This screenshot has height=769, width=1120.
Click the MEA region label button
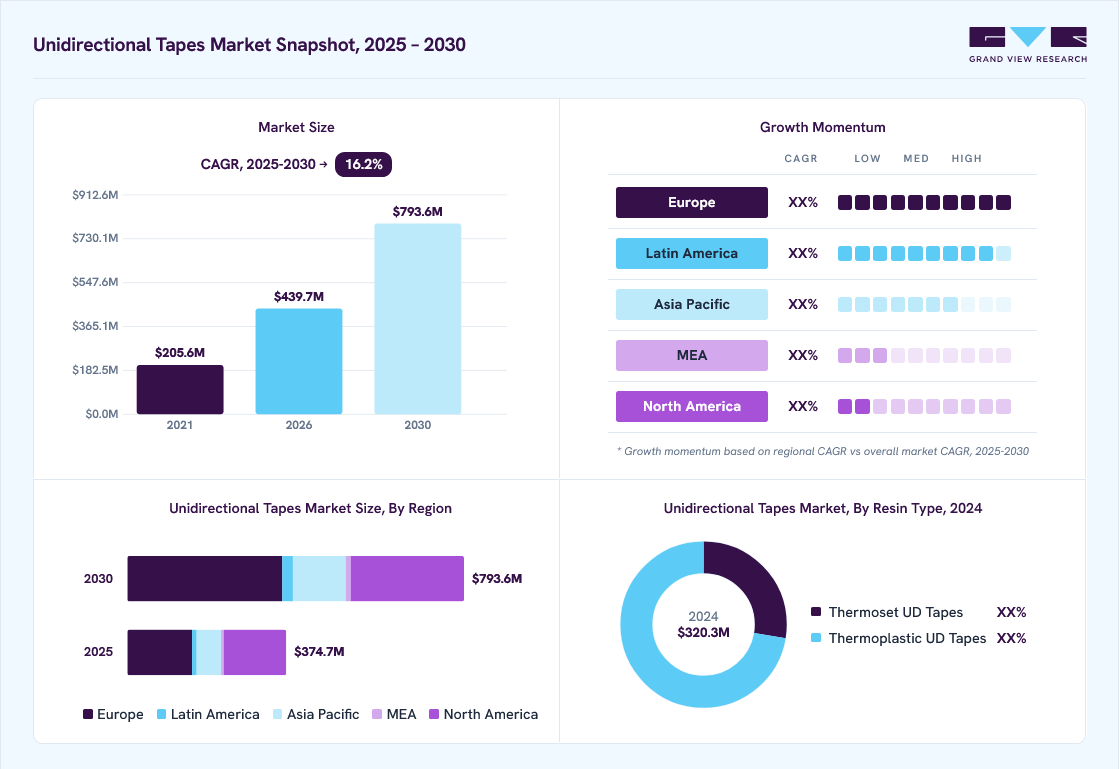pos(691,356)
